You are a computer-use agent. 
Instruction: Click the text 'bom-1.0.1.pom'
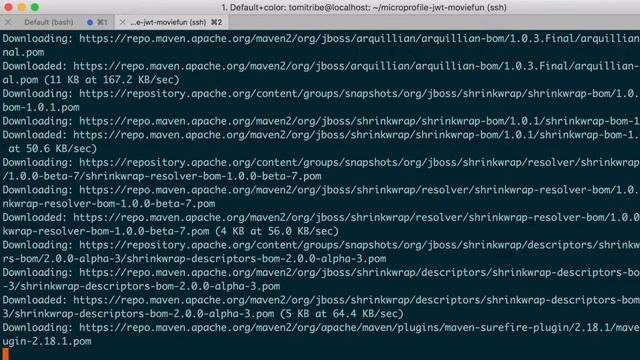[x=41, y=108]
